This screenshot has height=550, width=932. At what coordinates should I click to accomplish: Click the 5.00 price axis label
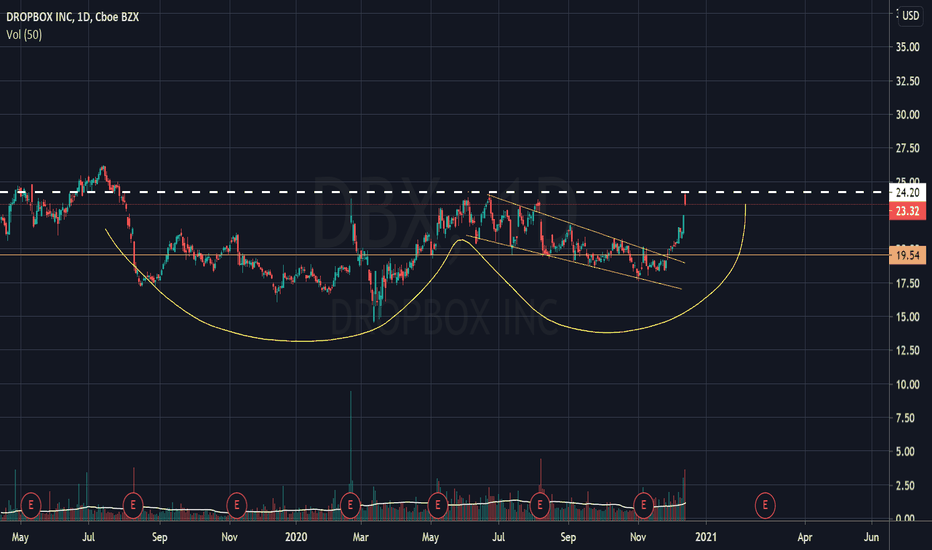pos(907,452)
